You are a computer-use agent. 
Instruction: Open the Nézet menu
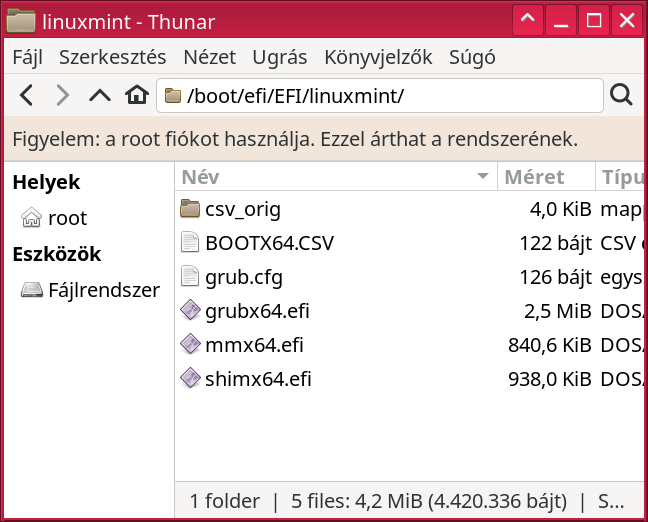pos(210,57)
